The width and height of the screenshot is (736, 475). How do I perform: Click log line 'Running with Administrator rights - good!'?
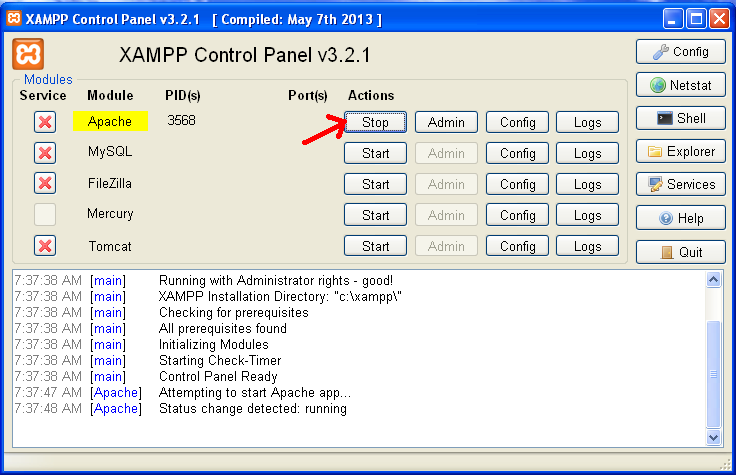click(276, 281)
